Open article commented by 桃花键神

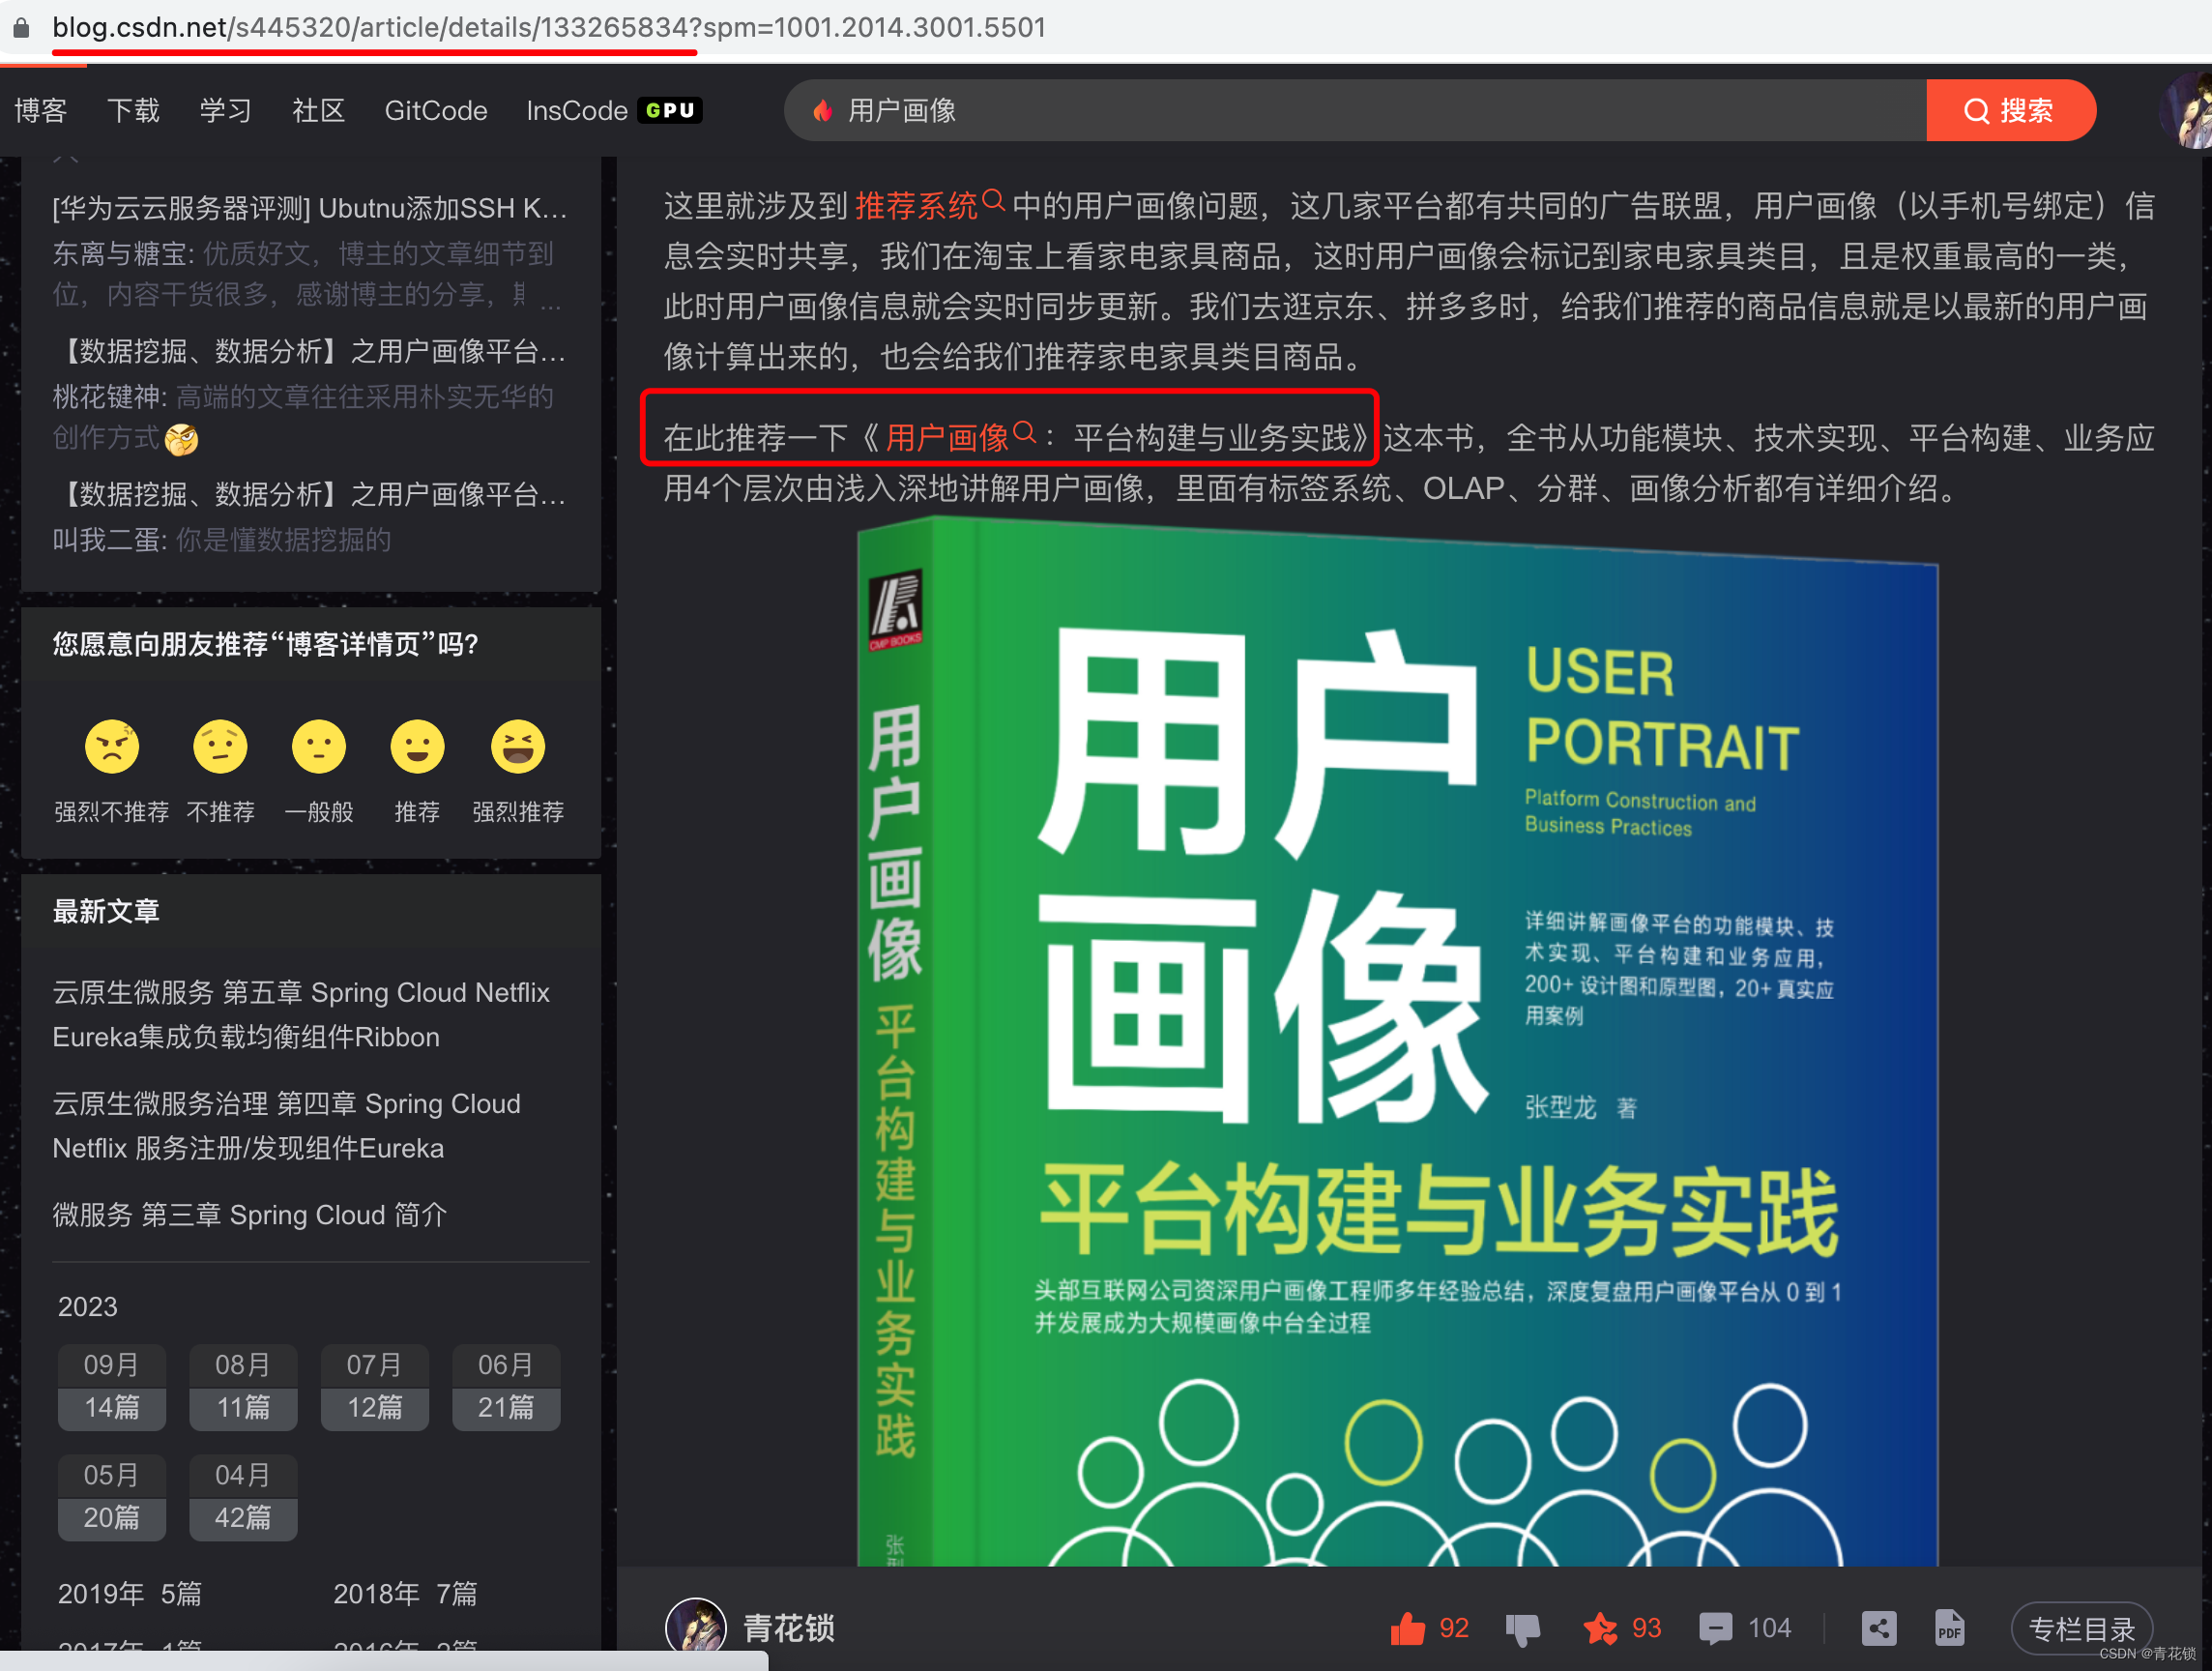(310, 351)
